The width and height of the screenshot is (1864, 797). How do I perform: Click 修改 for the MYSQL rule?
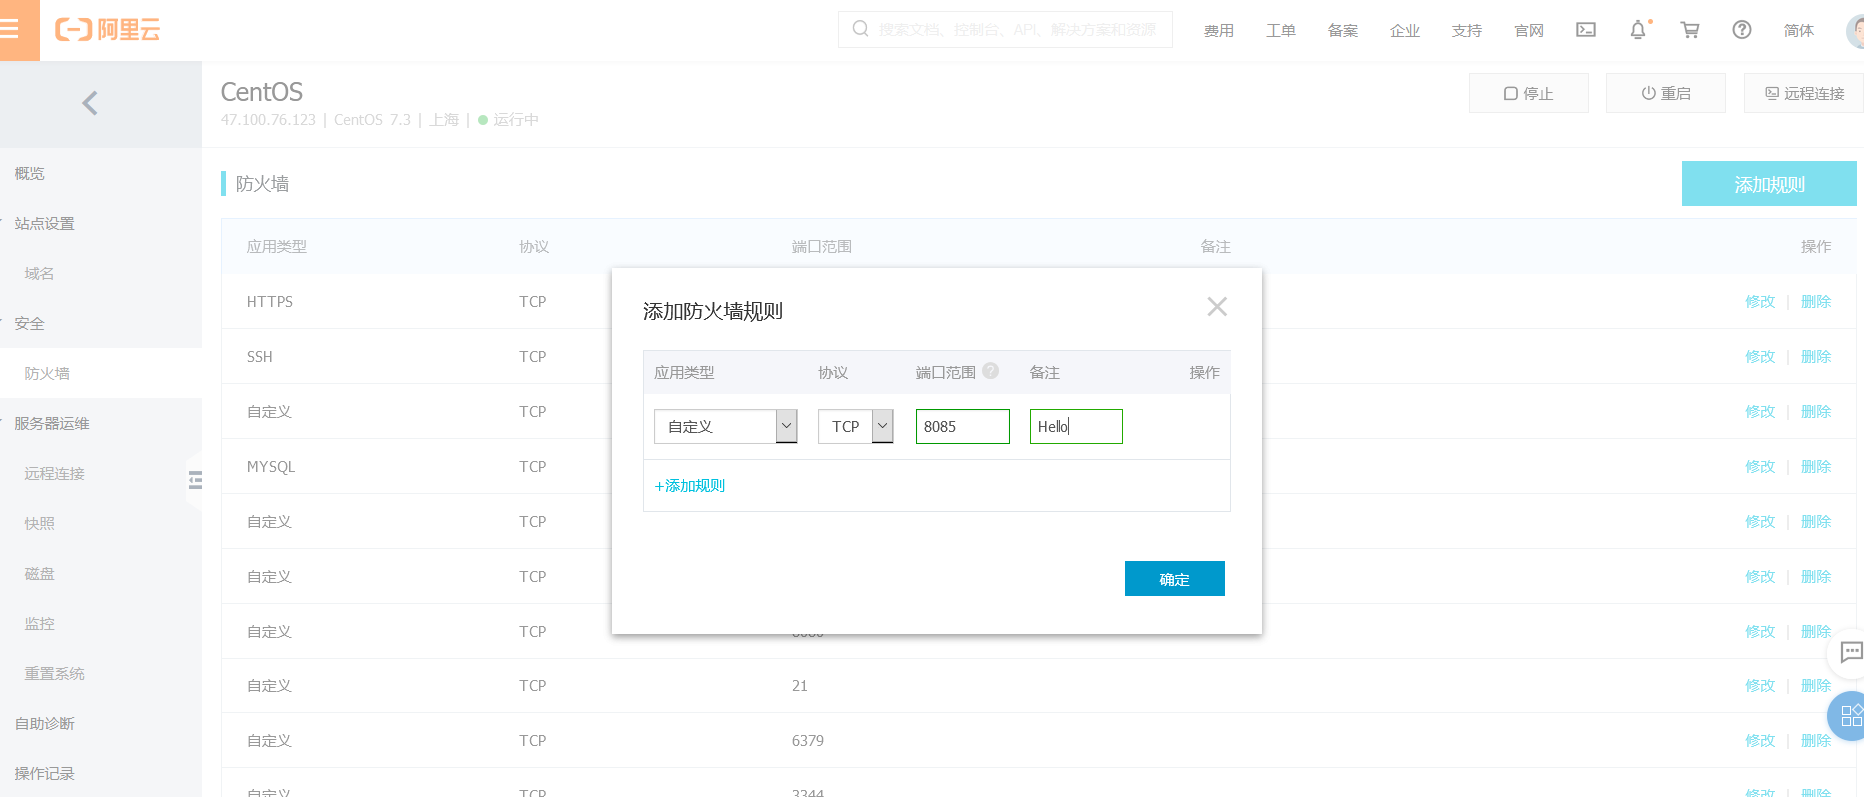point(1760,467)
